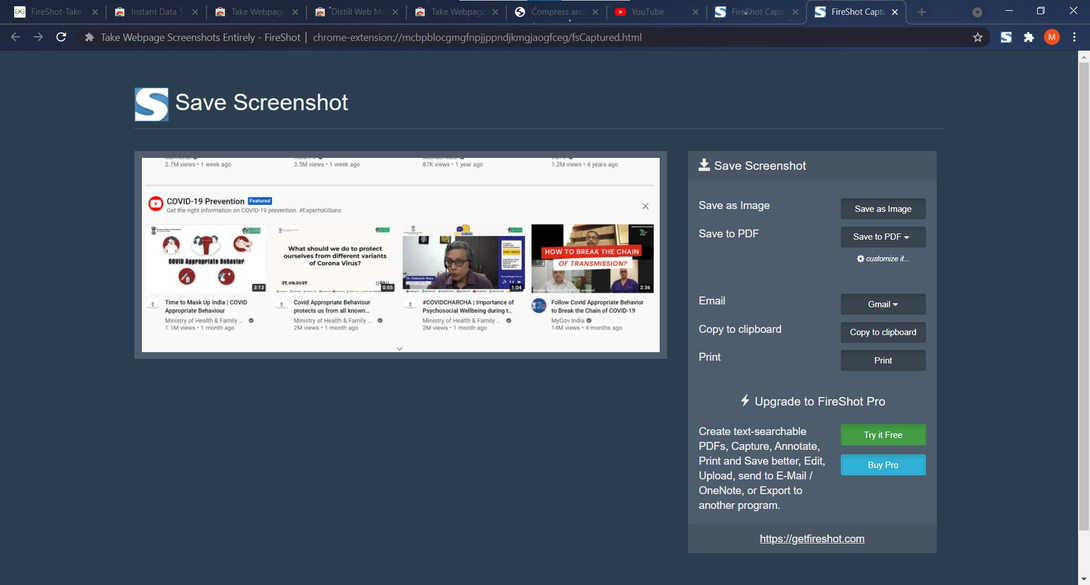Open the getfireshot.com link
Screen dimensions: 1090x585
pos(812,538)
